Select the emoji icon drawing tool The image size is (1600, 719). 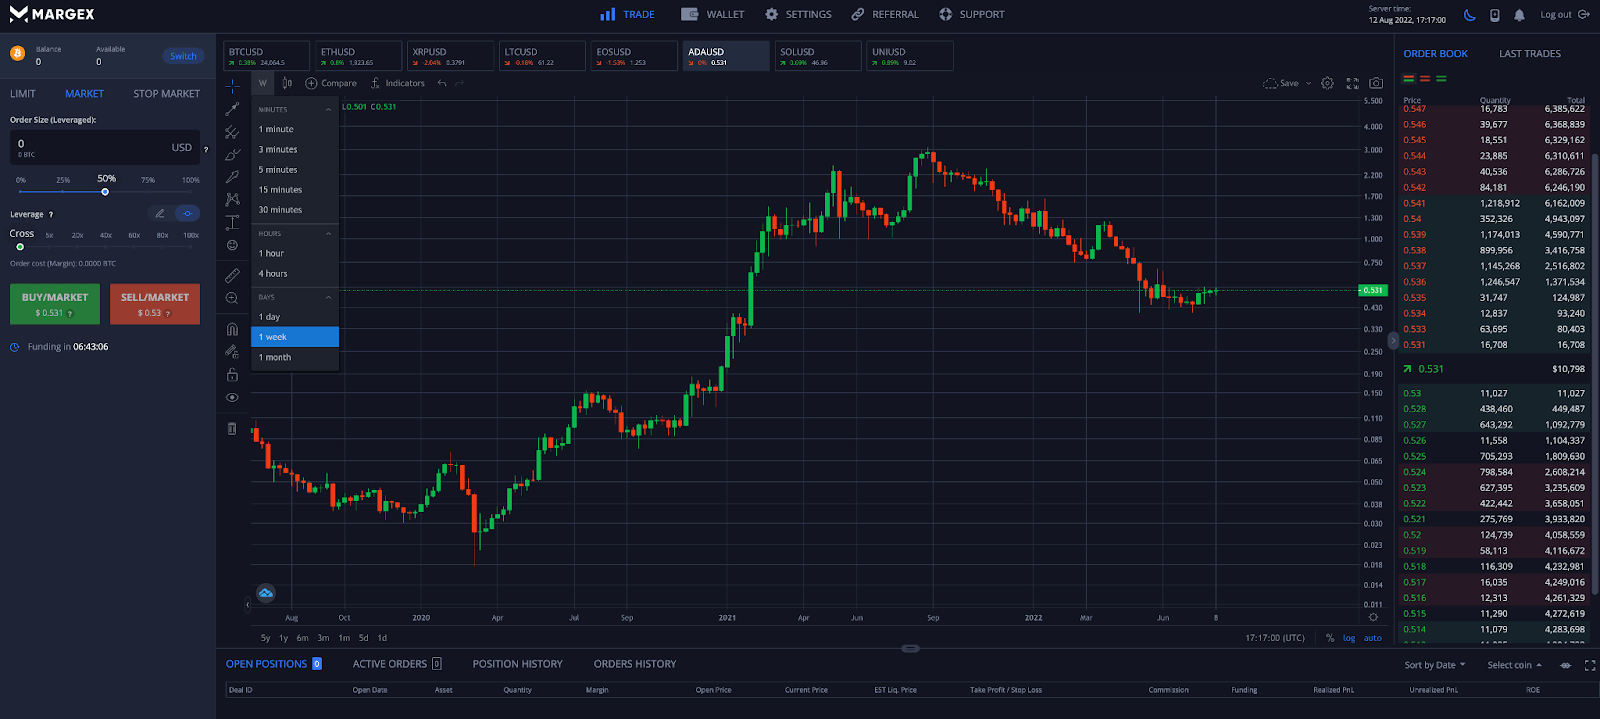(x=232, y=245)
